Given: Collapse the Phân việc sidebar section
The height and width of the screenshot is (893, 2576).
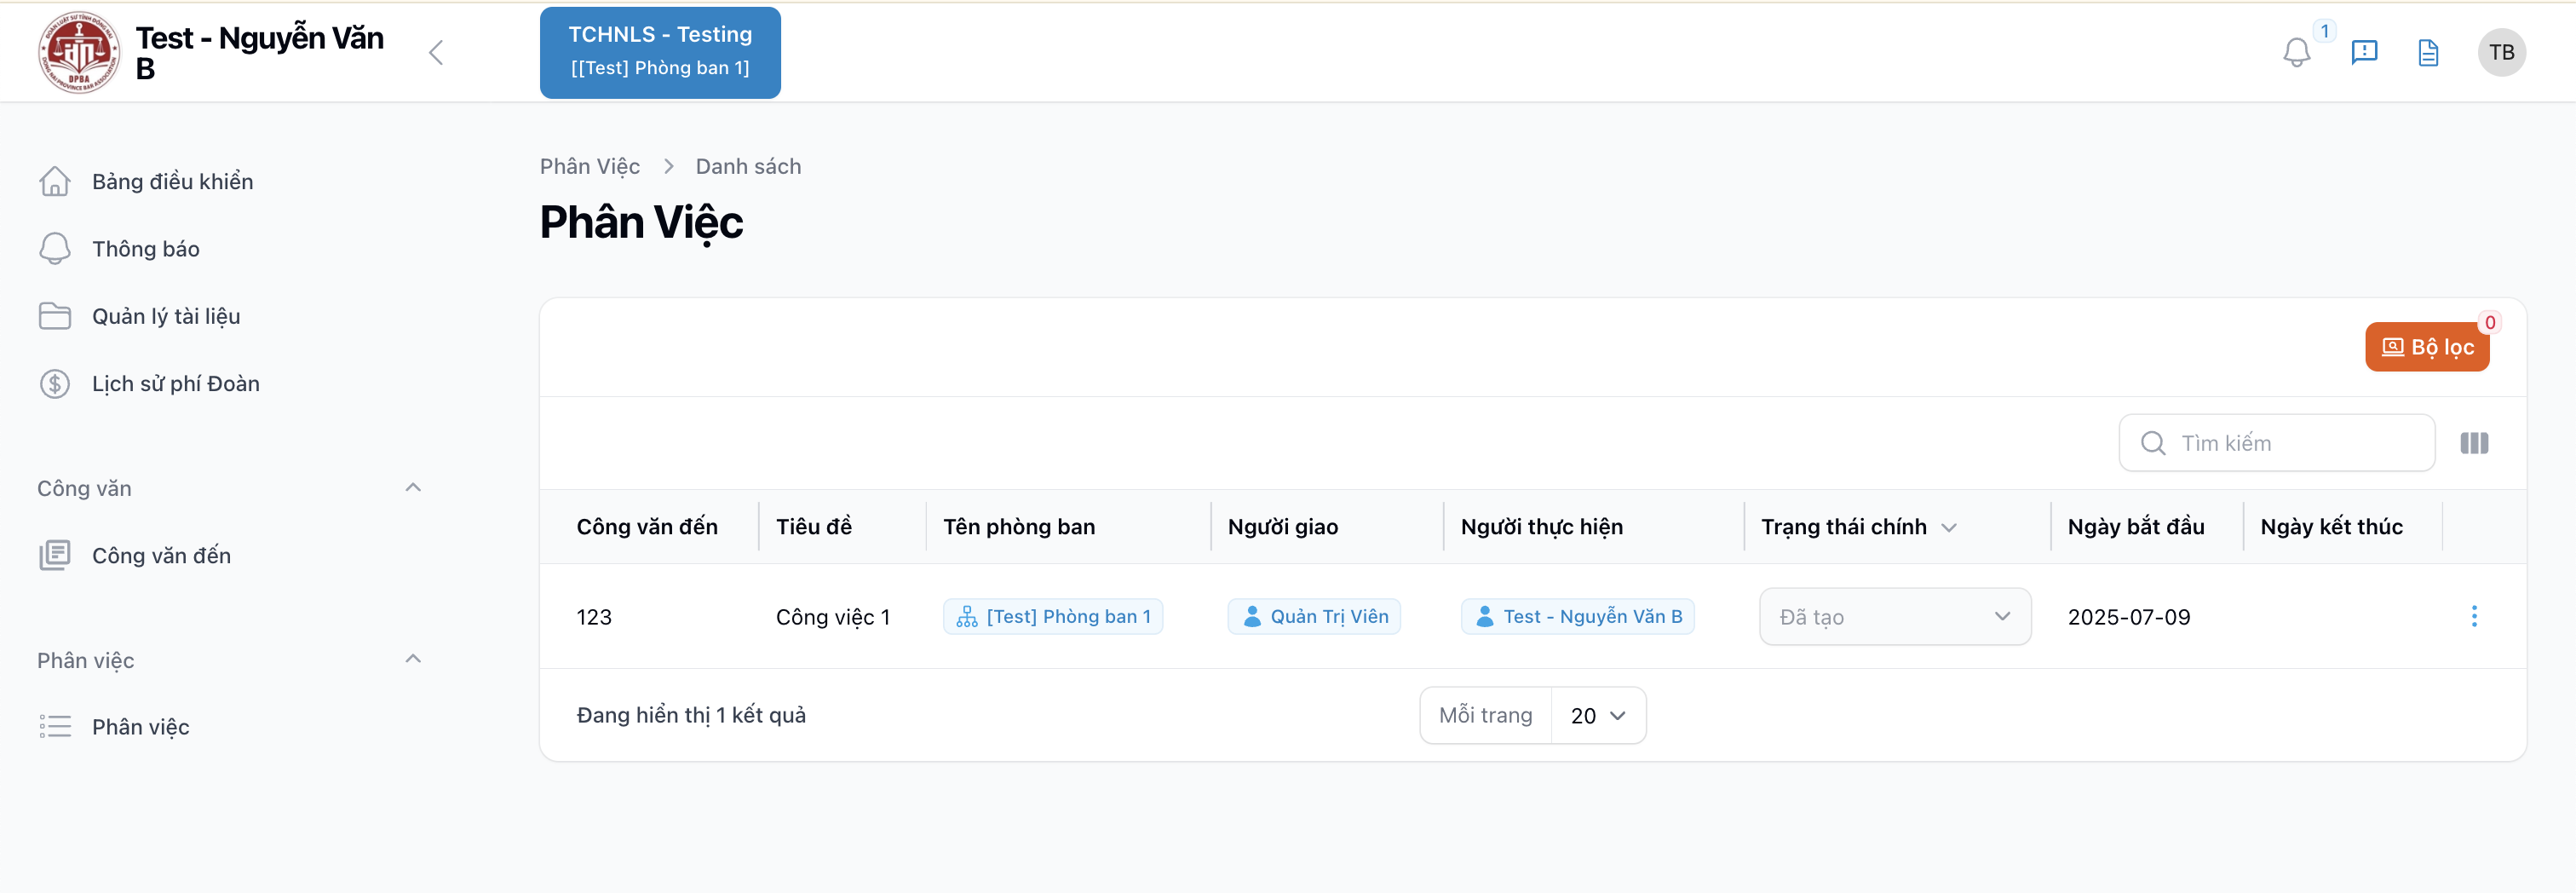Looking at the screenshot, I should click(413, 660).
